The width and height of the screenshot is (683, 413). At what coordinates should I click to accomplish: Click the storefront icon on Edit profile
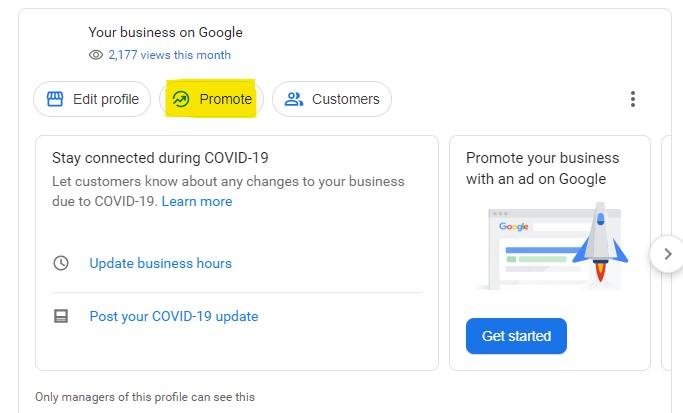(55, 99)
